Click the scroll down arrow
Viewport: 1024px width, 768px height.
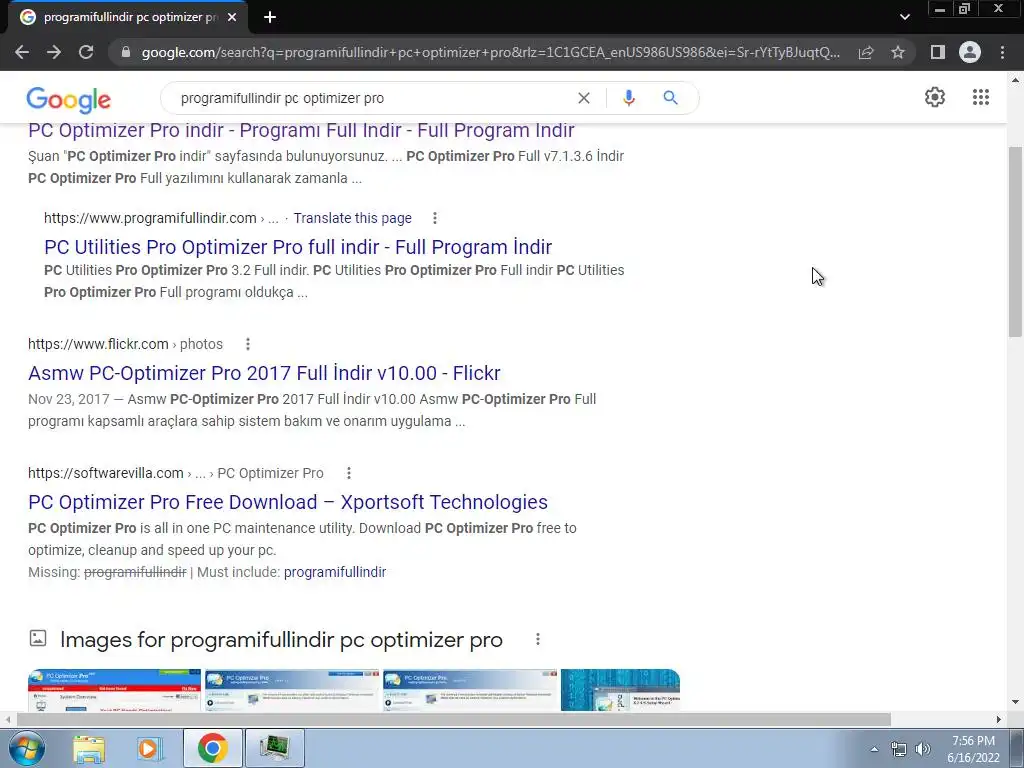[1015, 703]
